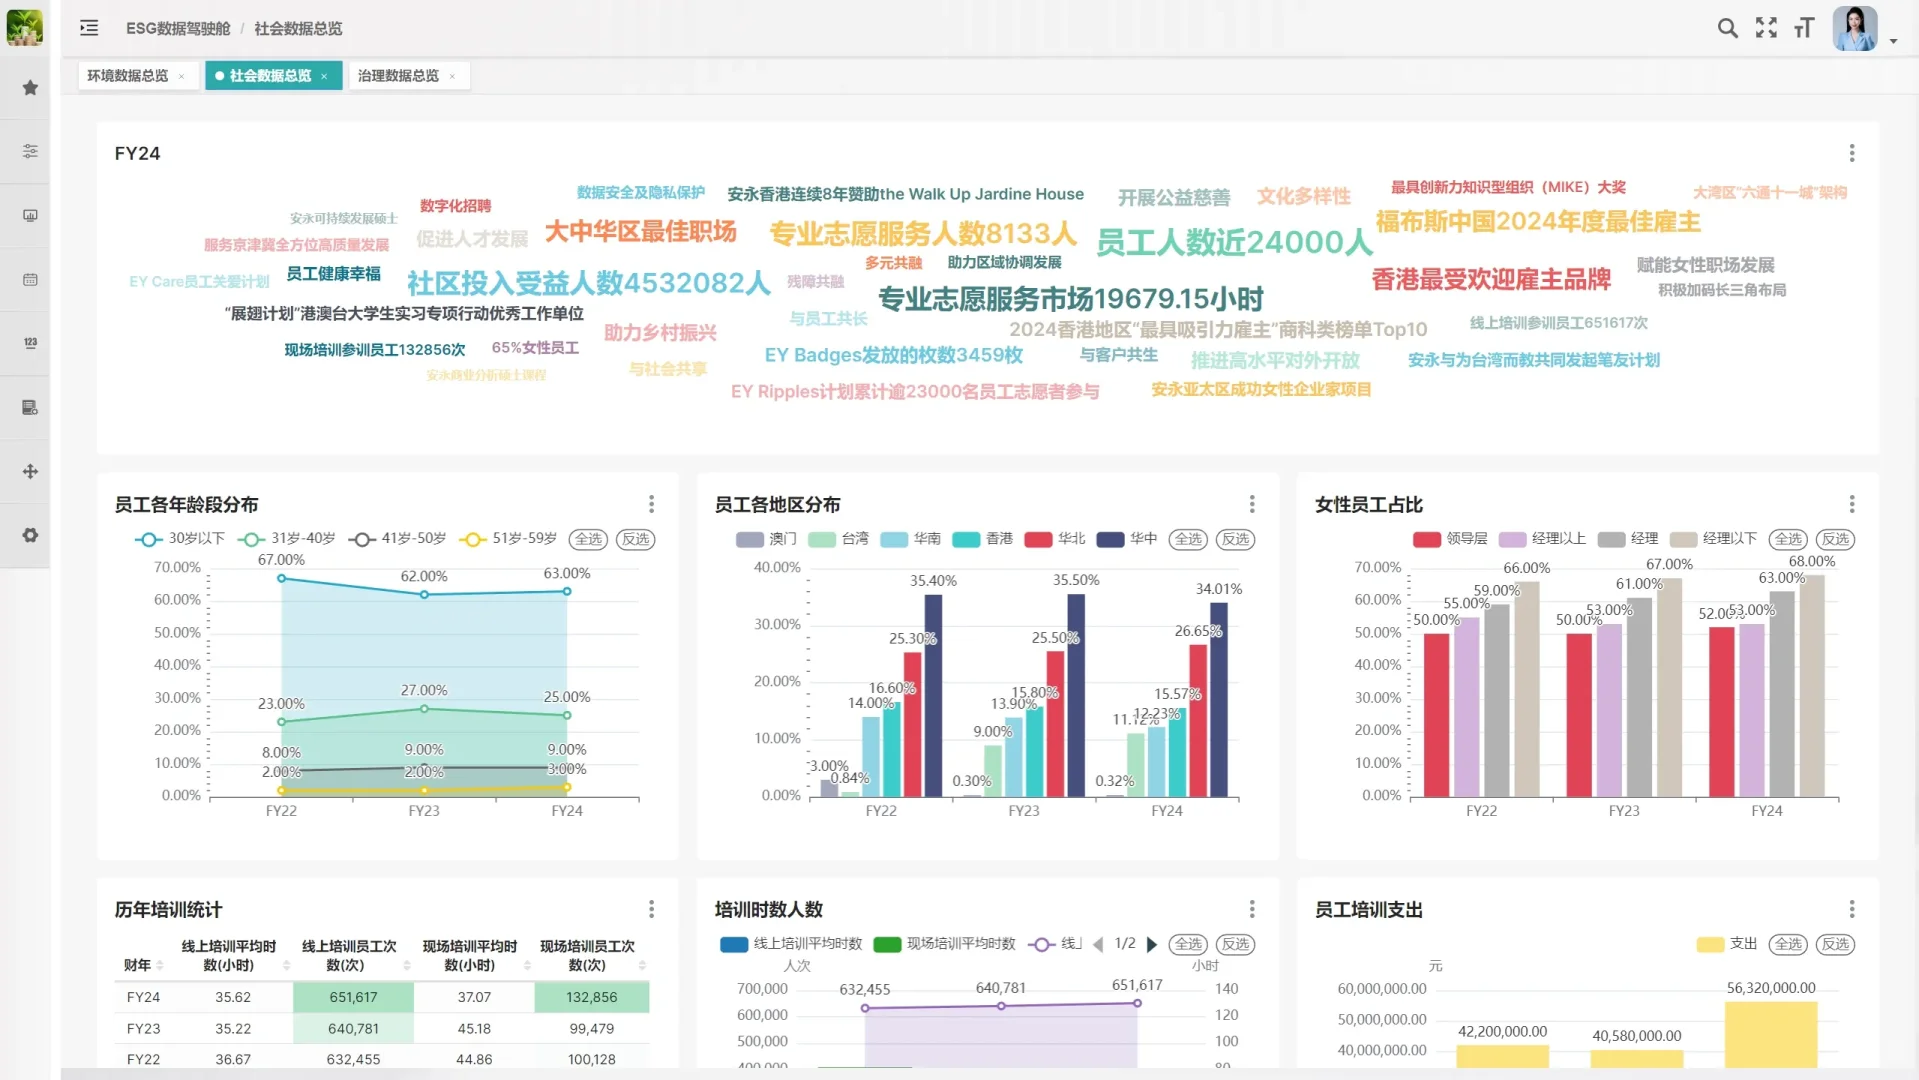Open the sliders filter sidebar icon

pos(30,151)
